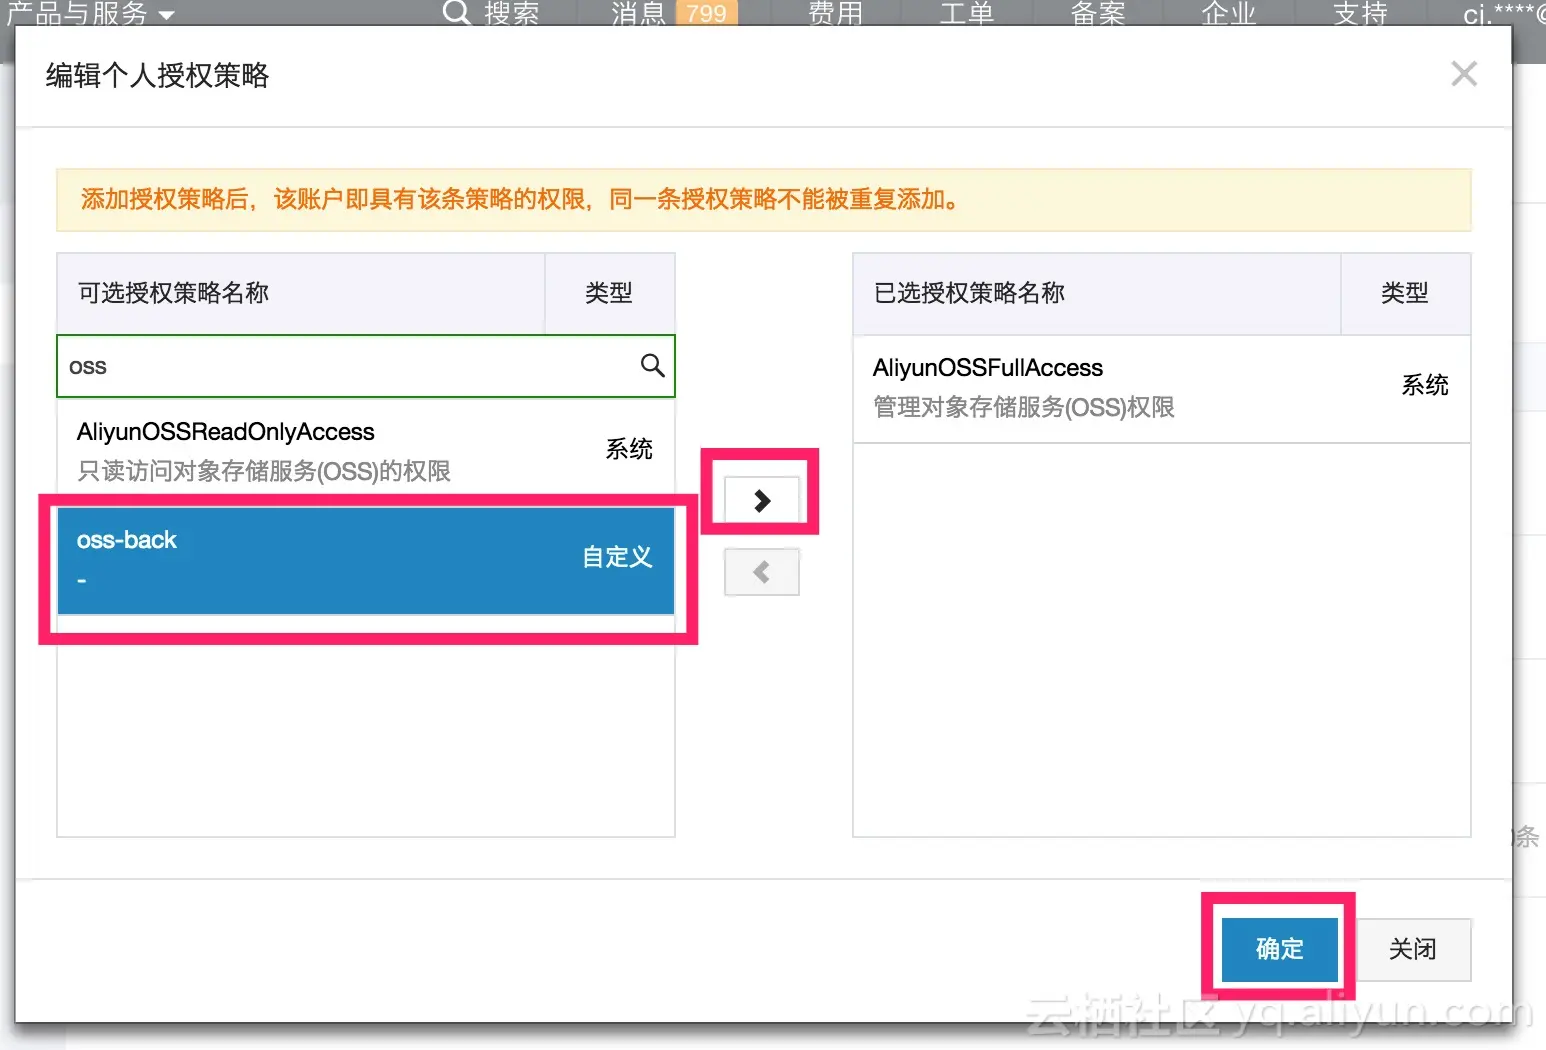
Task: Click 系统 type label of AliyunOSSReadOnlyAccess
Action: (629, 450)
